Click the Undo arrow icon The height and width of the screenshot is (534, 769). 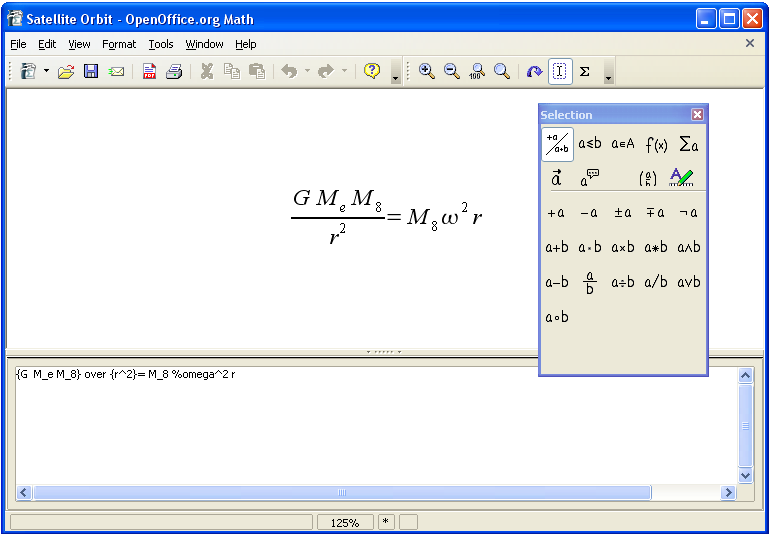[289, 72]
